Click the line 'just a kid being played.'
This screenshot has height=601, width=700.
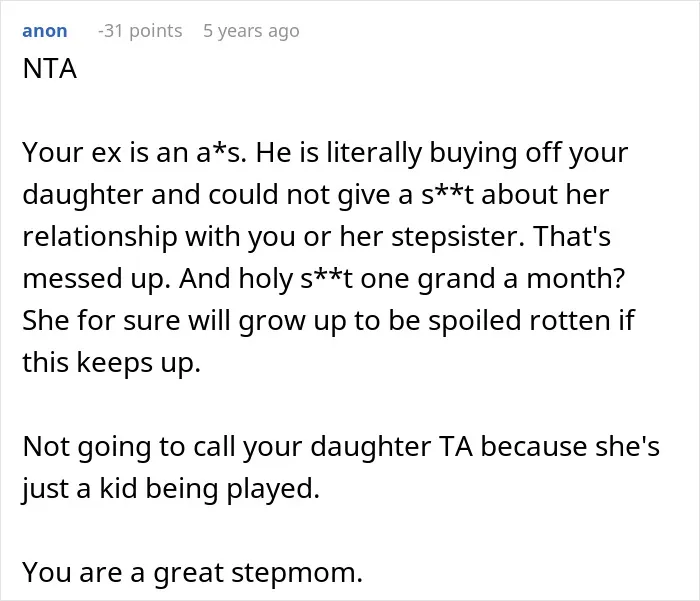tap(171, 488)
